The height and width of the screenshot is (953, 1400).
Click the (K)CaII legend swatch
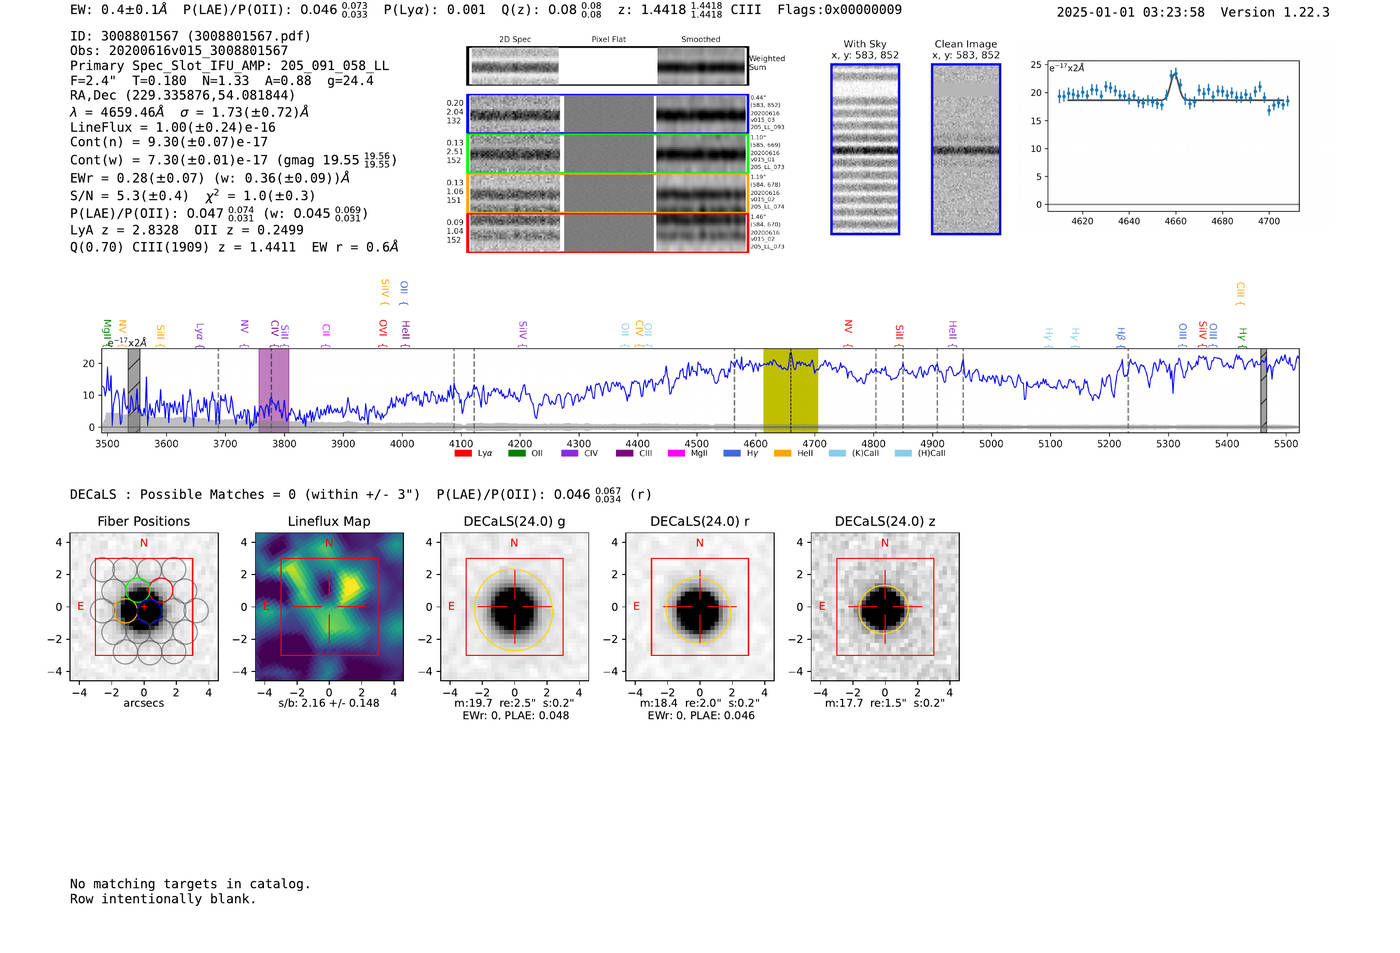pyautogui.click(x=837, y=453)
